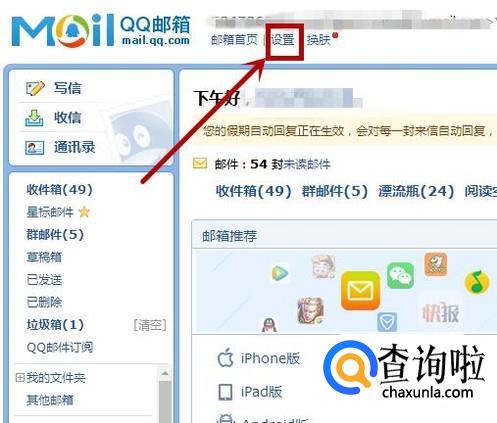Expand the 我的文件夹 tree node
The image size is (497, 423).
[x=20, y=377]
